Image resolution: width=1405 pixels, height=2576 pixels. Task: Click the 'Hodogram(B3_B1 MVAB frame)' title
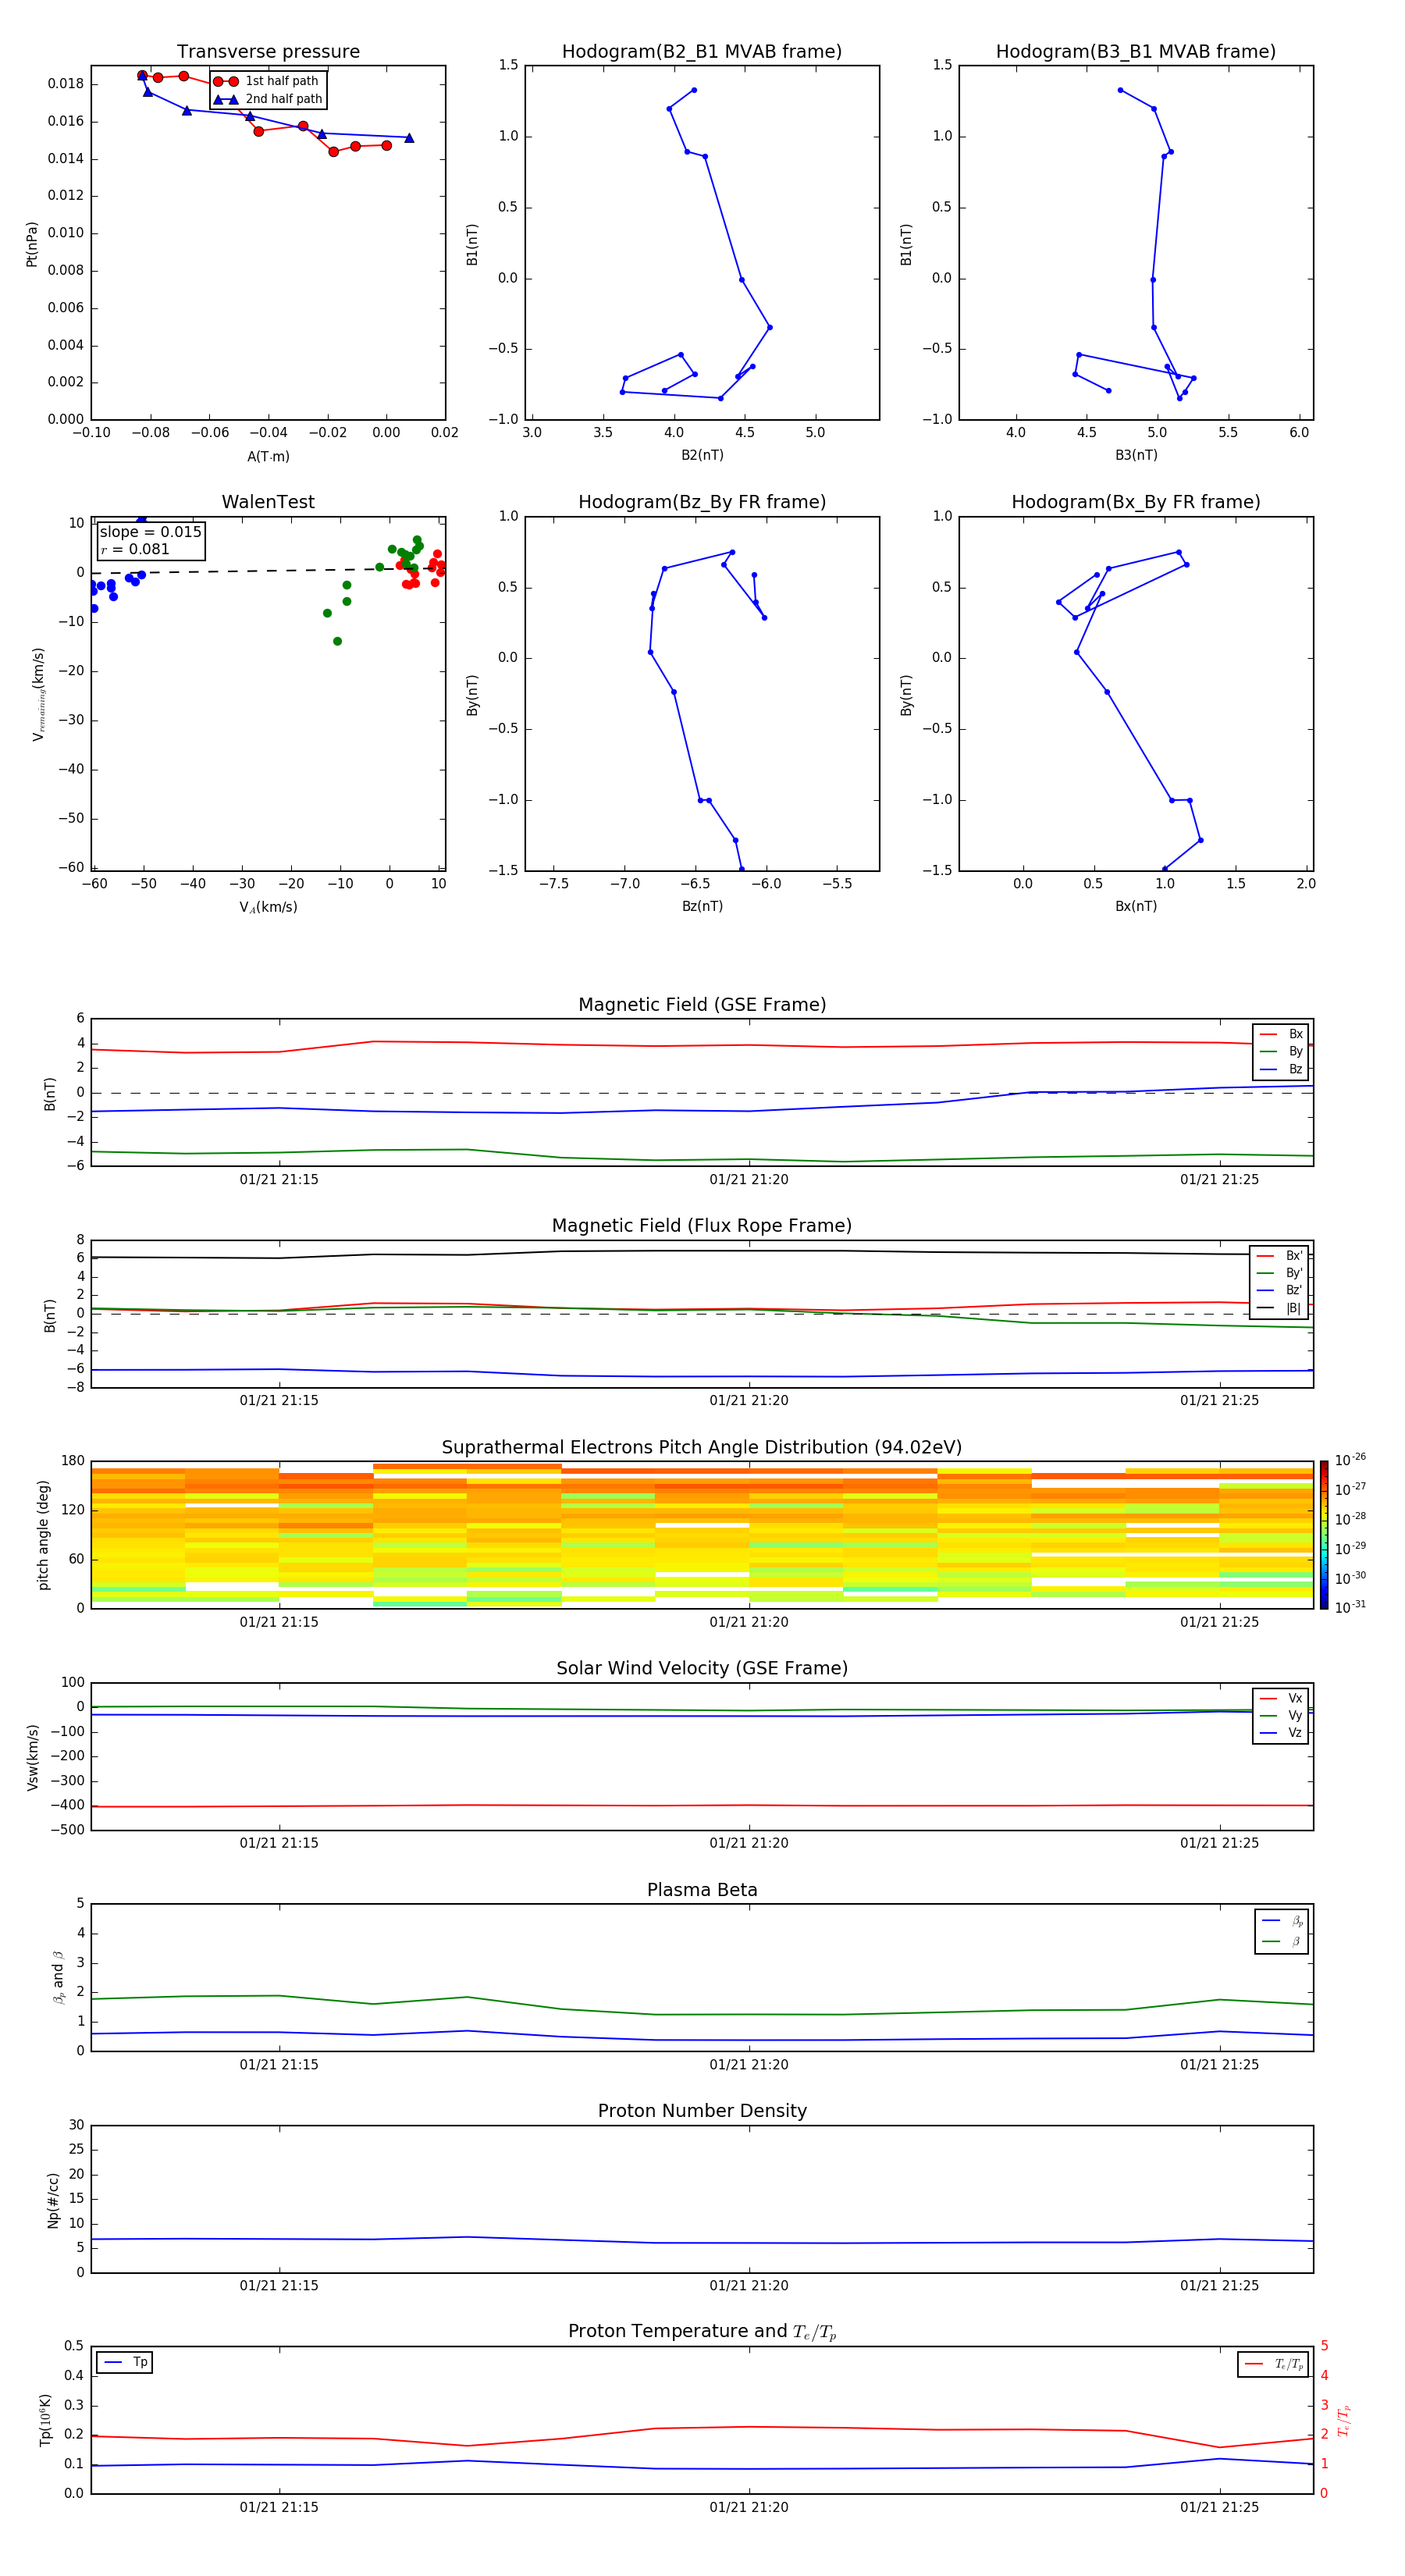click(x=1136, y=51)
